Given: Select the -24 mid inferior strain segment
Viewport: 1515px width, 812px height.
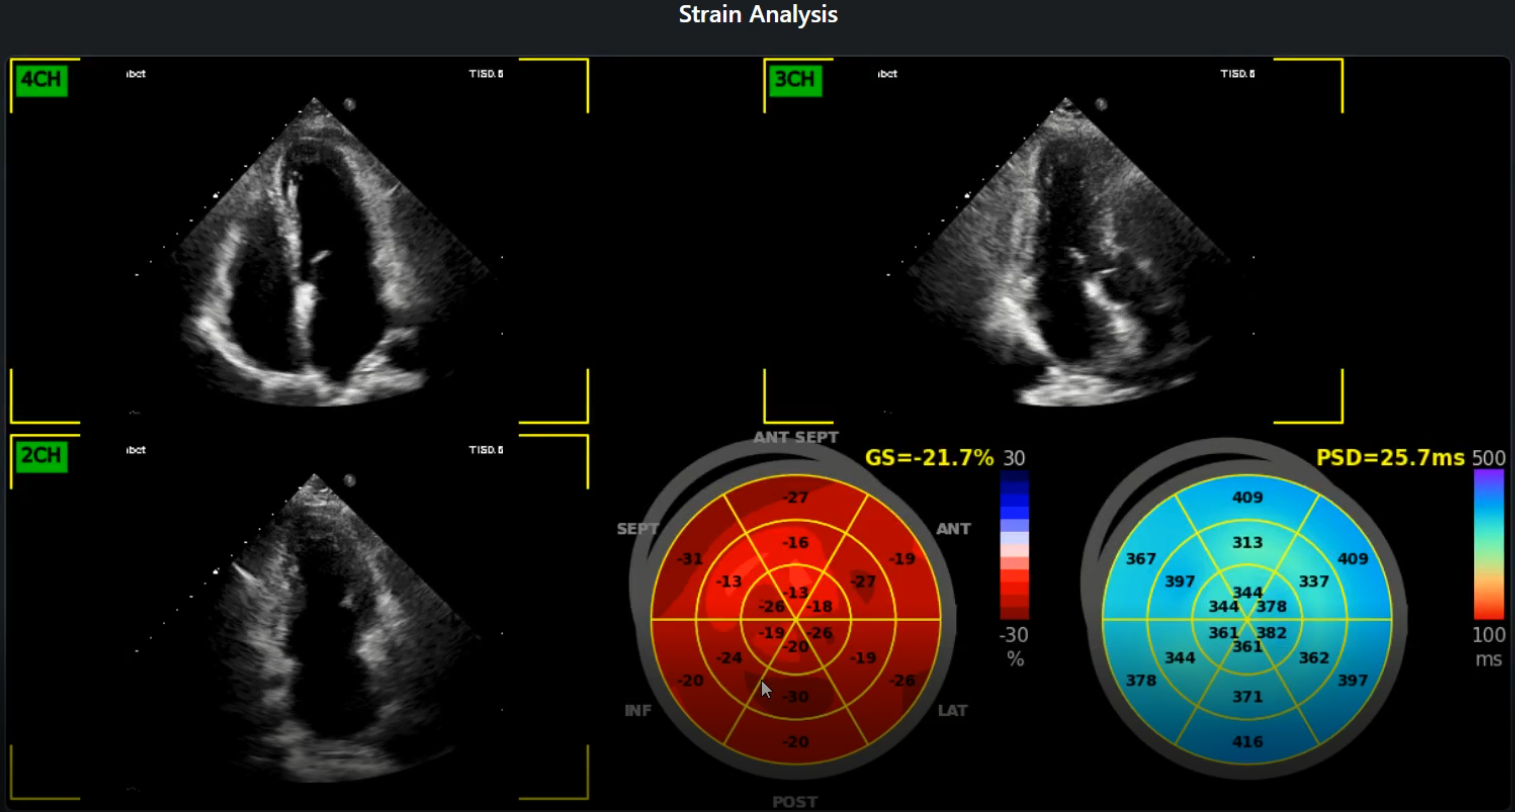Looking at the screenshot, I should click(729, 657).
